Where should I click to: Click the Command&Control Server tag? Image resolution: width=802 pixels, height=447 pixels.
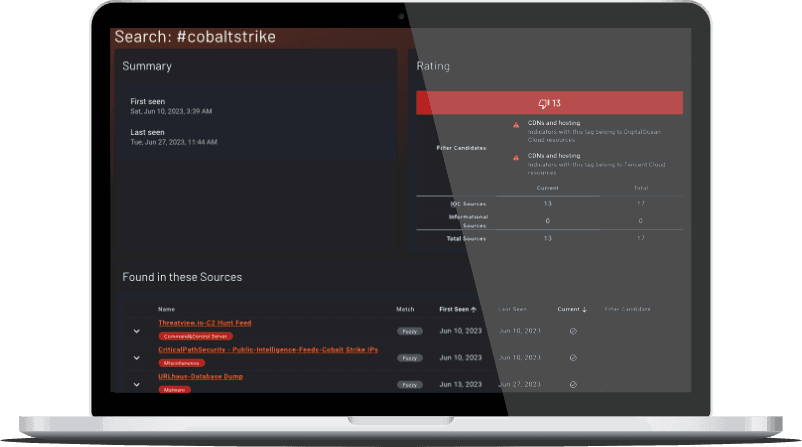(x=195, y=337)
